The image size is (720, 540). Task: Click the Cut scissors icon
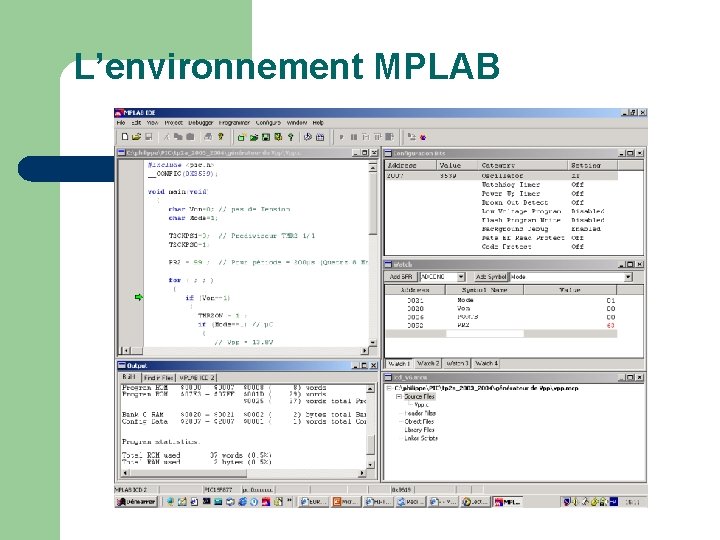point(166,137)
